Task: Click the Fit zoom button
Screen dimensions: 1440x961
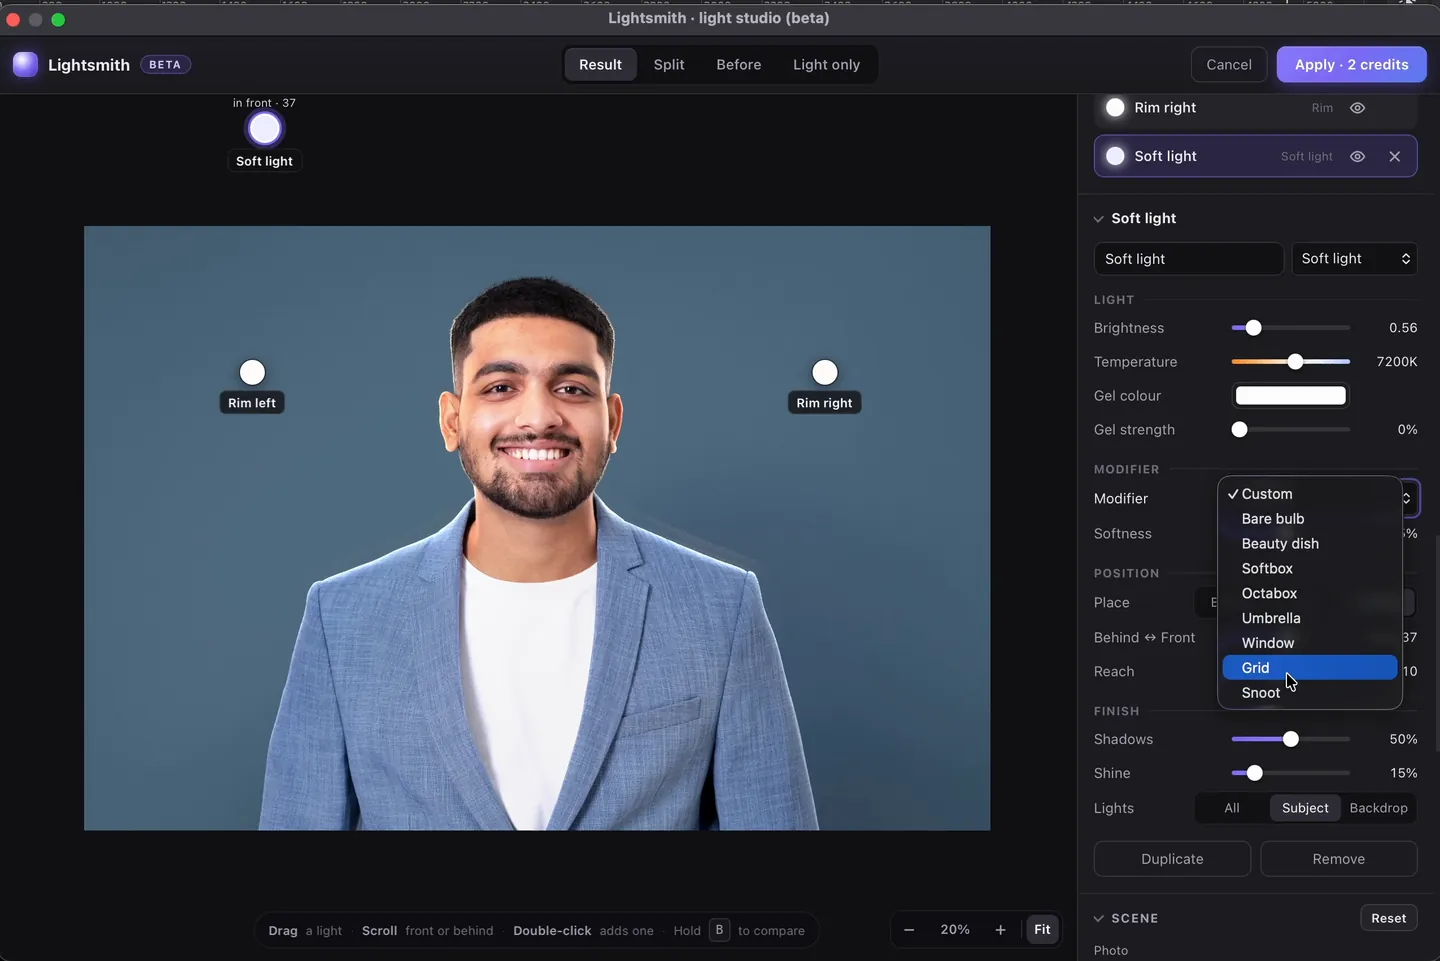Action: coord(1042,930)
